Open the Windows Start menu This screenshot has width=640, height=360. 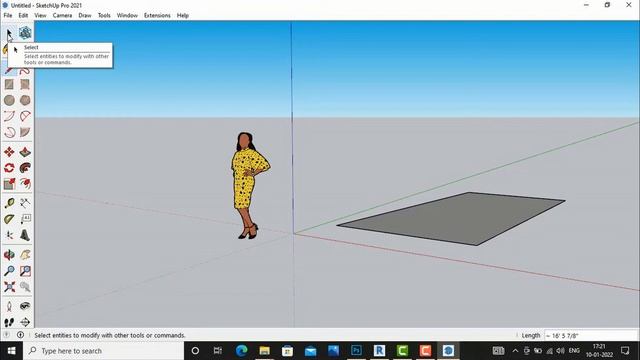11,351
